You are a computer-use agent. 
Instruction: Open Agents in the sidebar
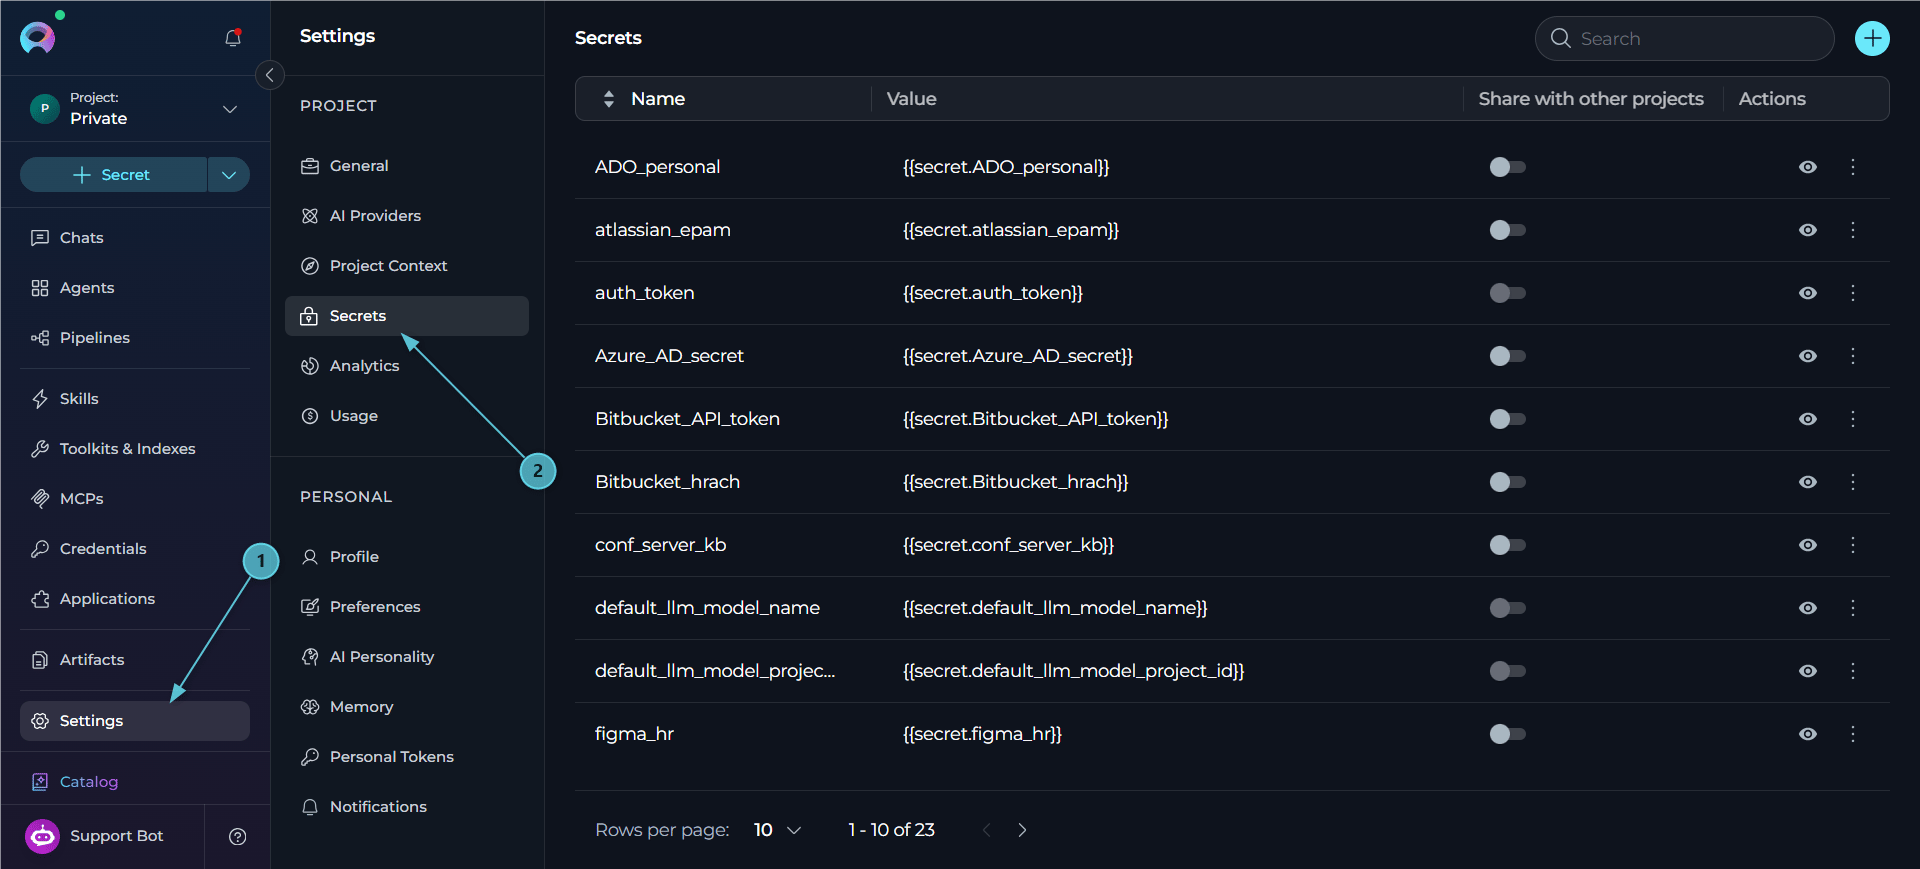(135, 288)
